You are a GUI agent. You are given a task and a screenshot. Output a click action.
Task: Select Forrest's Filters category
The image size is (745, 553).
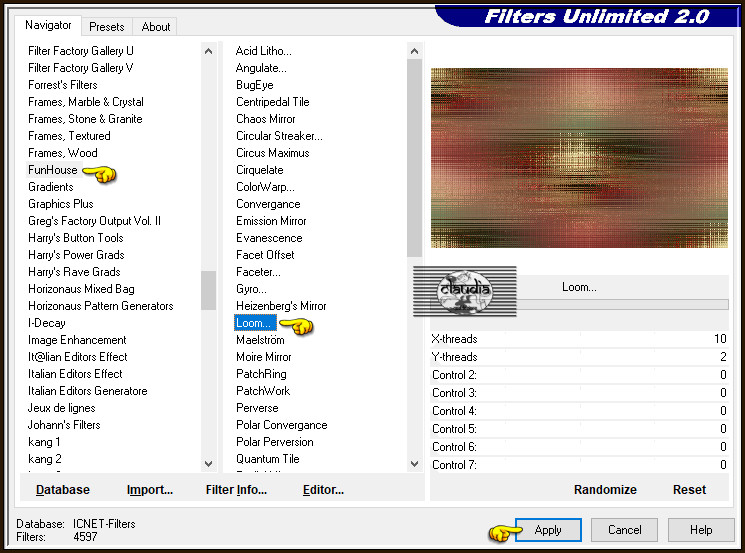63,85
